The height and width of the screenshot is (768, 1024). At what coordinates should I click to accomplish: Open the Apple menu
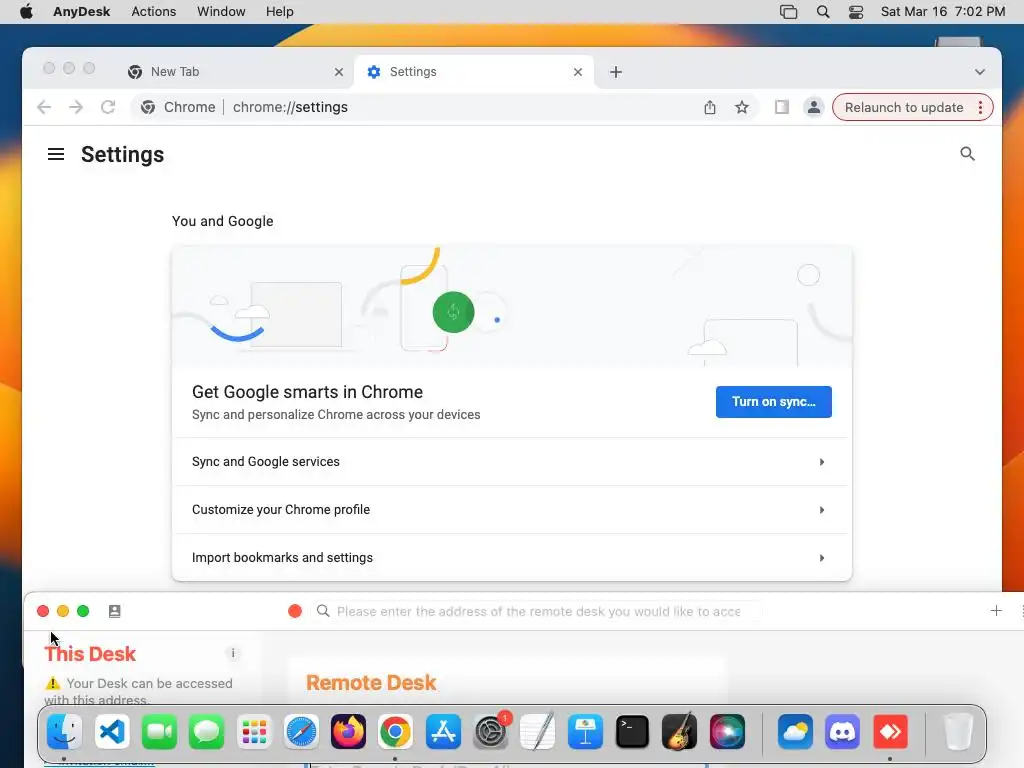tap(26, 12)
